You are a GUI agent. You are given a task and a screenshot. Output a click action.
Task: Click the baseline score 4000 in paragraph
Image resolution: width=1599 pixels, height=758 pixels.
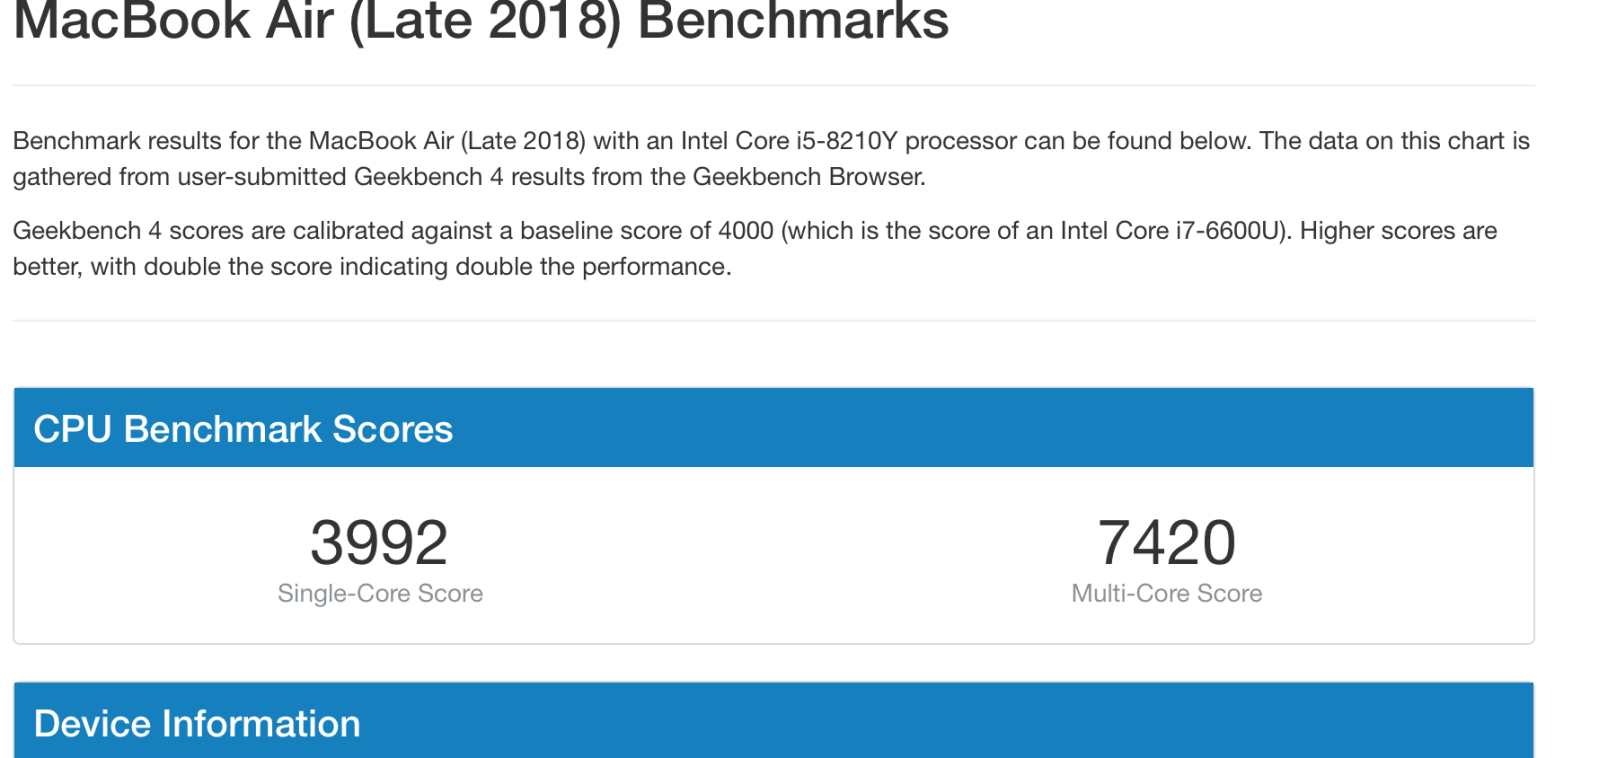(746, 231)
